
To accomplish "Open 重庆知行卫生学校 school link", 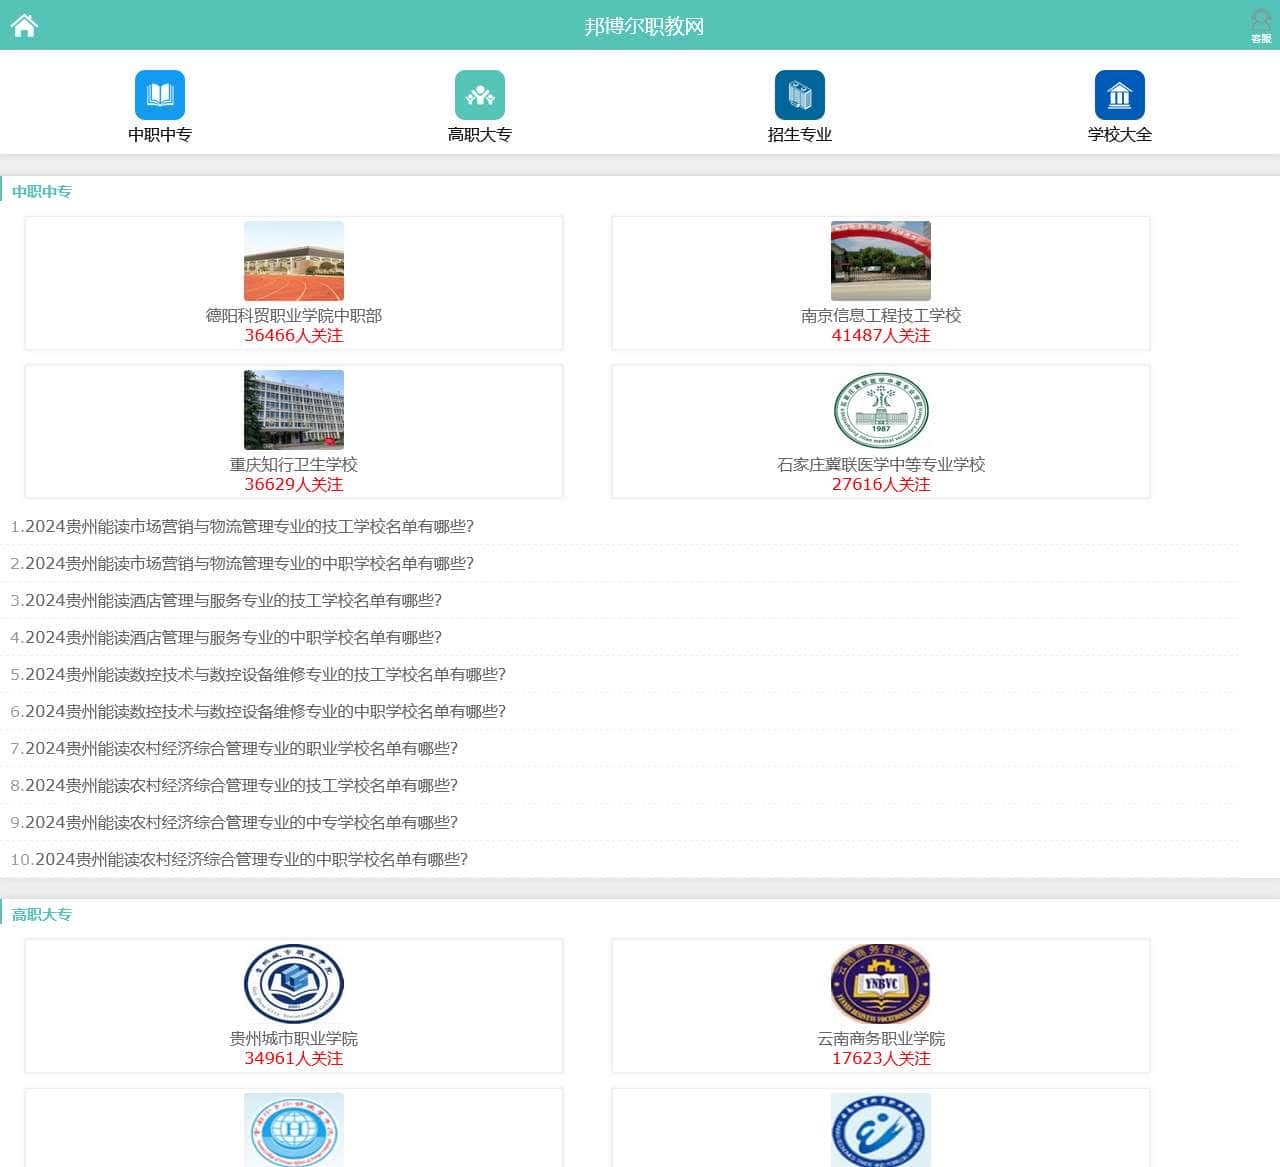I will (x=294, y=465).
